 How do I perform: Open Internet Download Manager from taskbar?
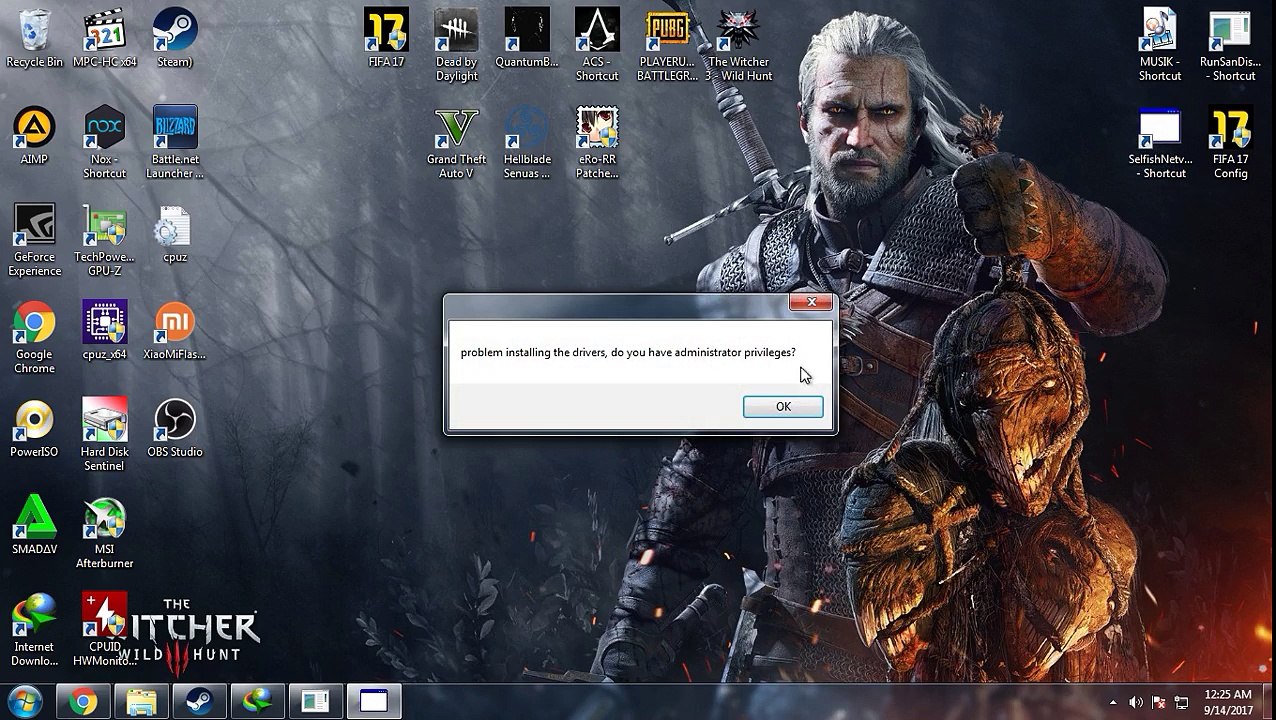coord(258,702)
